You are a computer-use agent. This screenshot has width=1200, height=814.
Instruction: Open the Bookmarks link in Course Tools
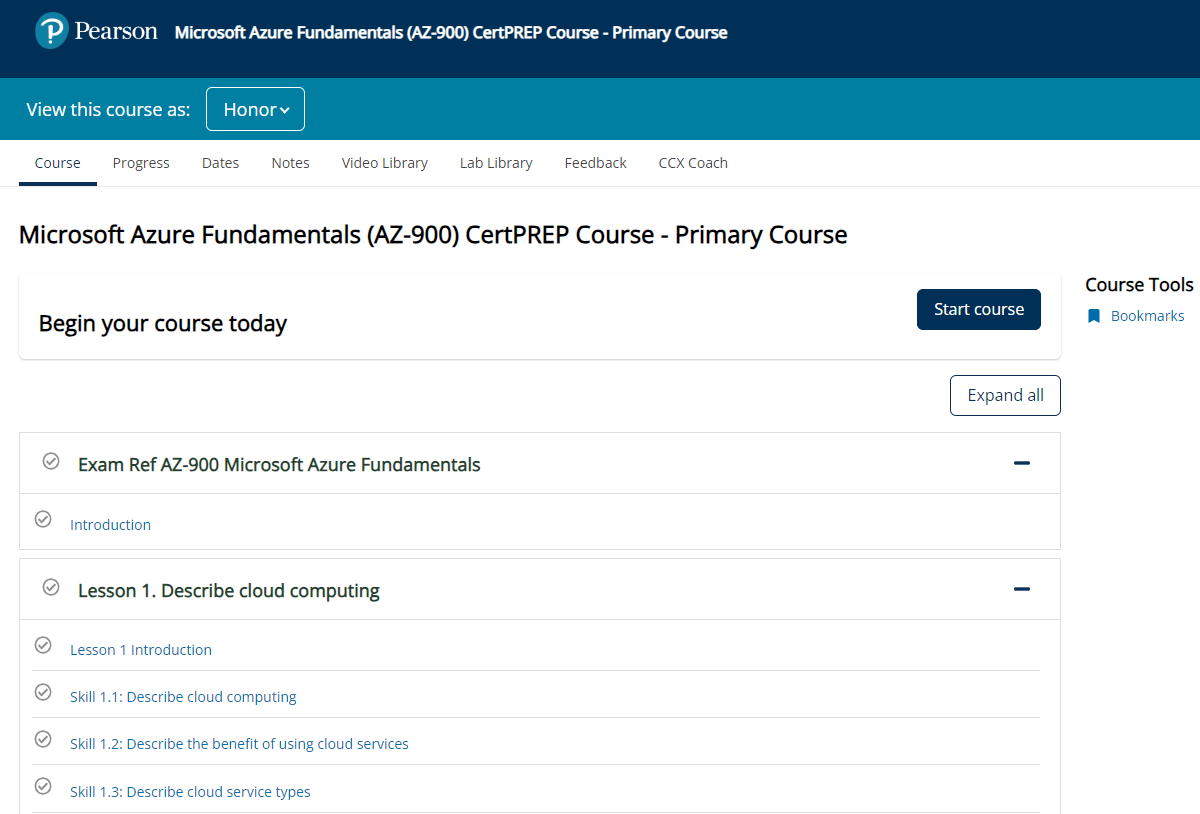[1147, 316]
